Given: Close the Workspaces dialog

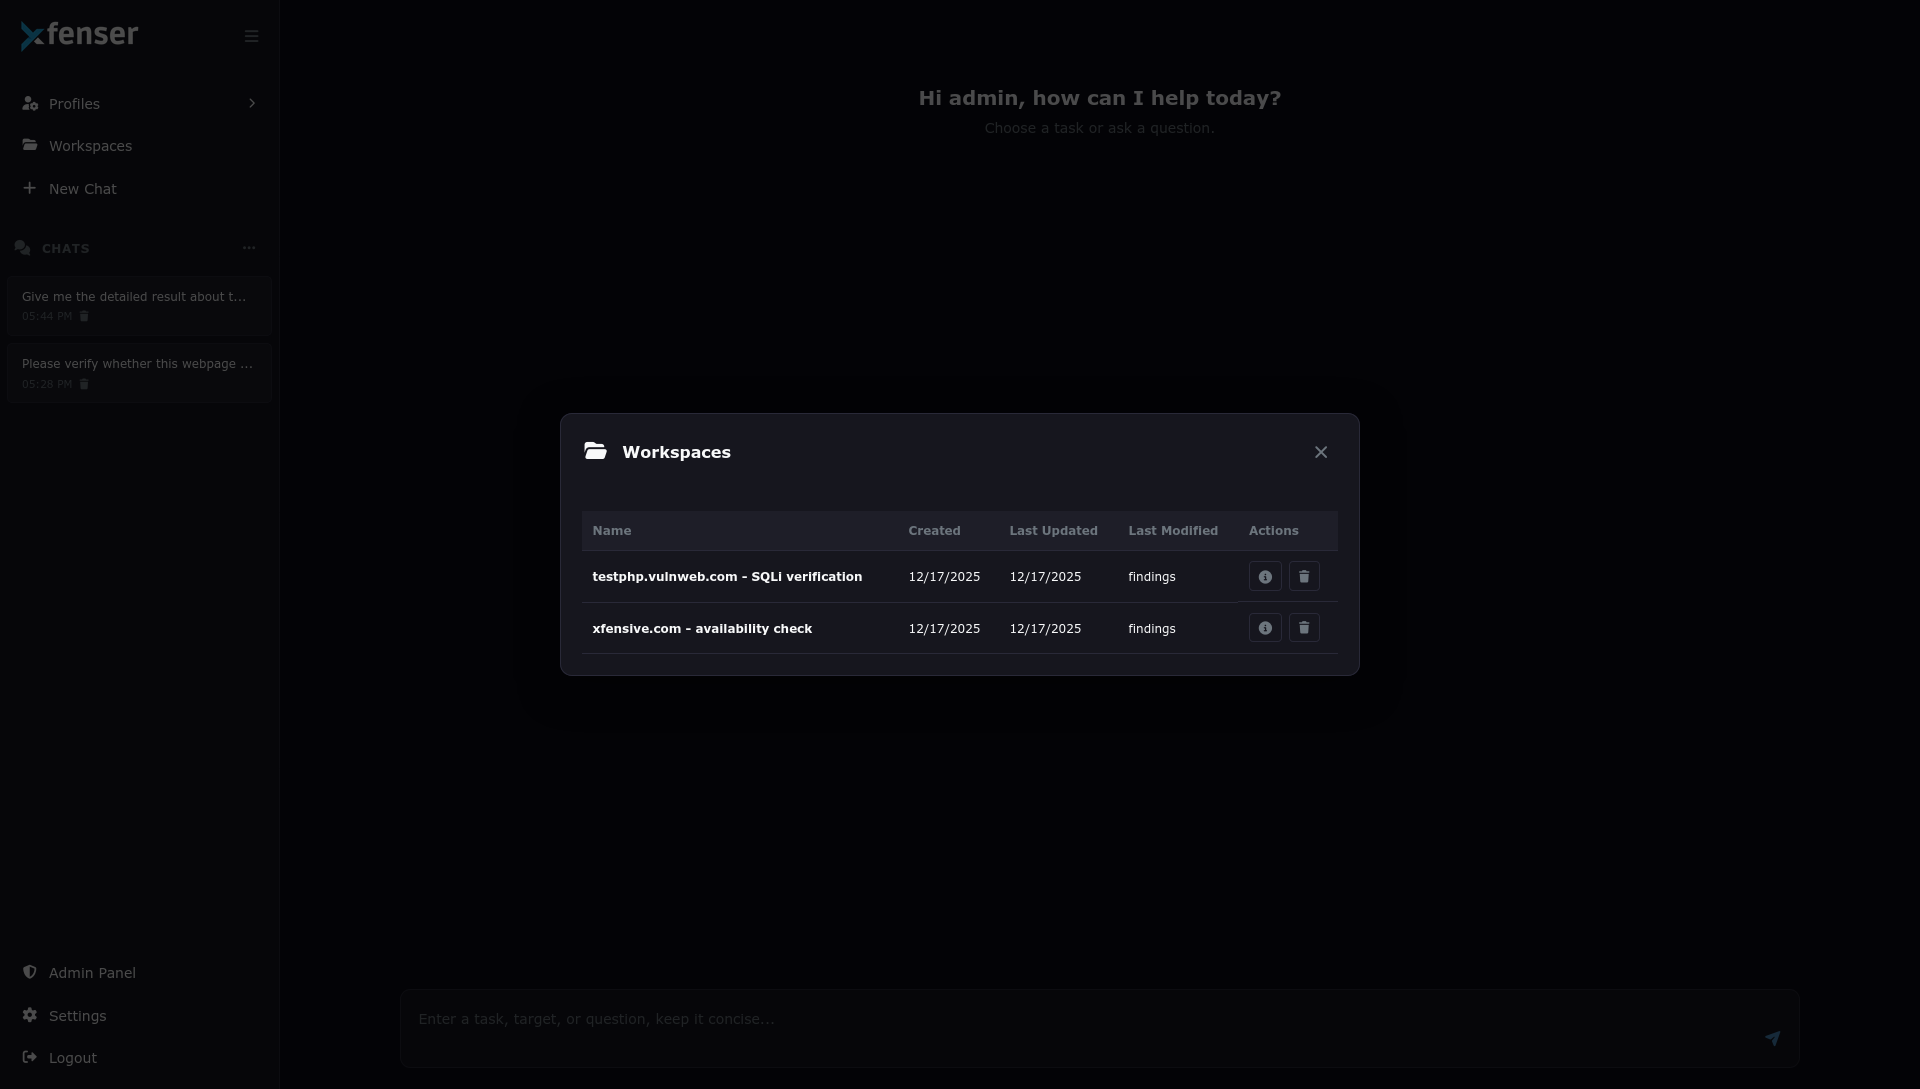Looking at the screenshot, I should click(1321, 453).
